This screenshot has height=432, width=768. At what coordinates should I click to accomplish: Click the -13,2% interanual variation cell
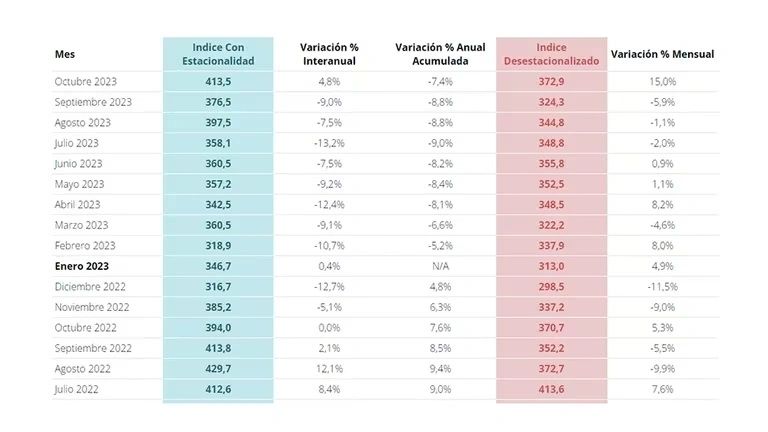(329, 143)
